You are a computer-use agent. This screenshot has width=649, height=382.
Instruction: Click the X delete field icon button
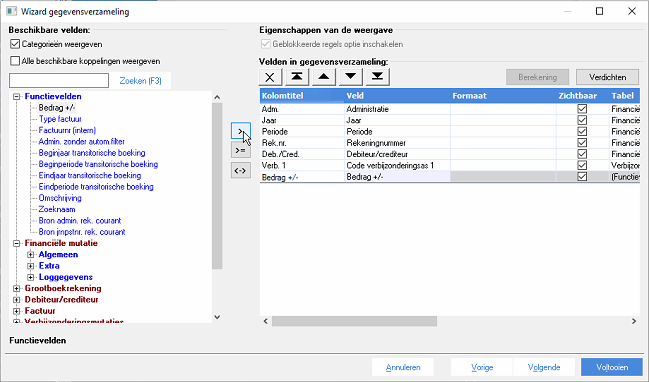270,77
